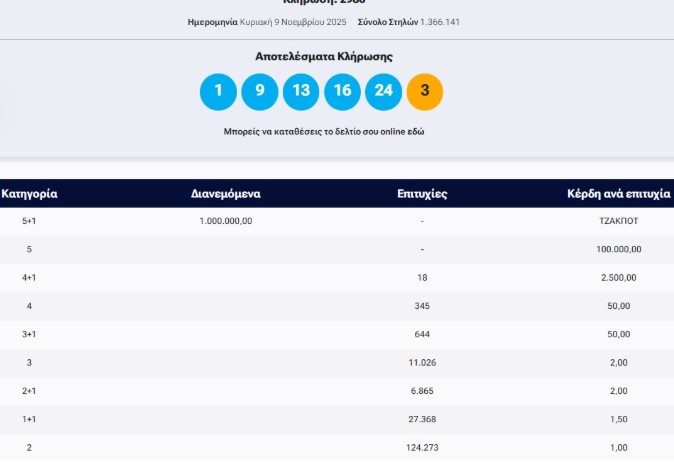Click the 1.000.000,00 distributed amount
The image size is (674, 462).
[226, 221]
